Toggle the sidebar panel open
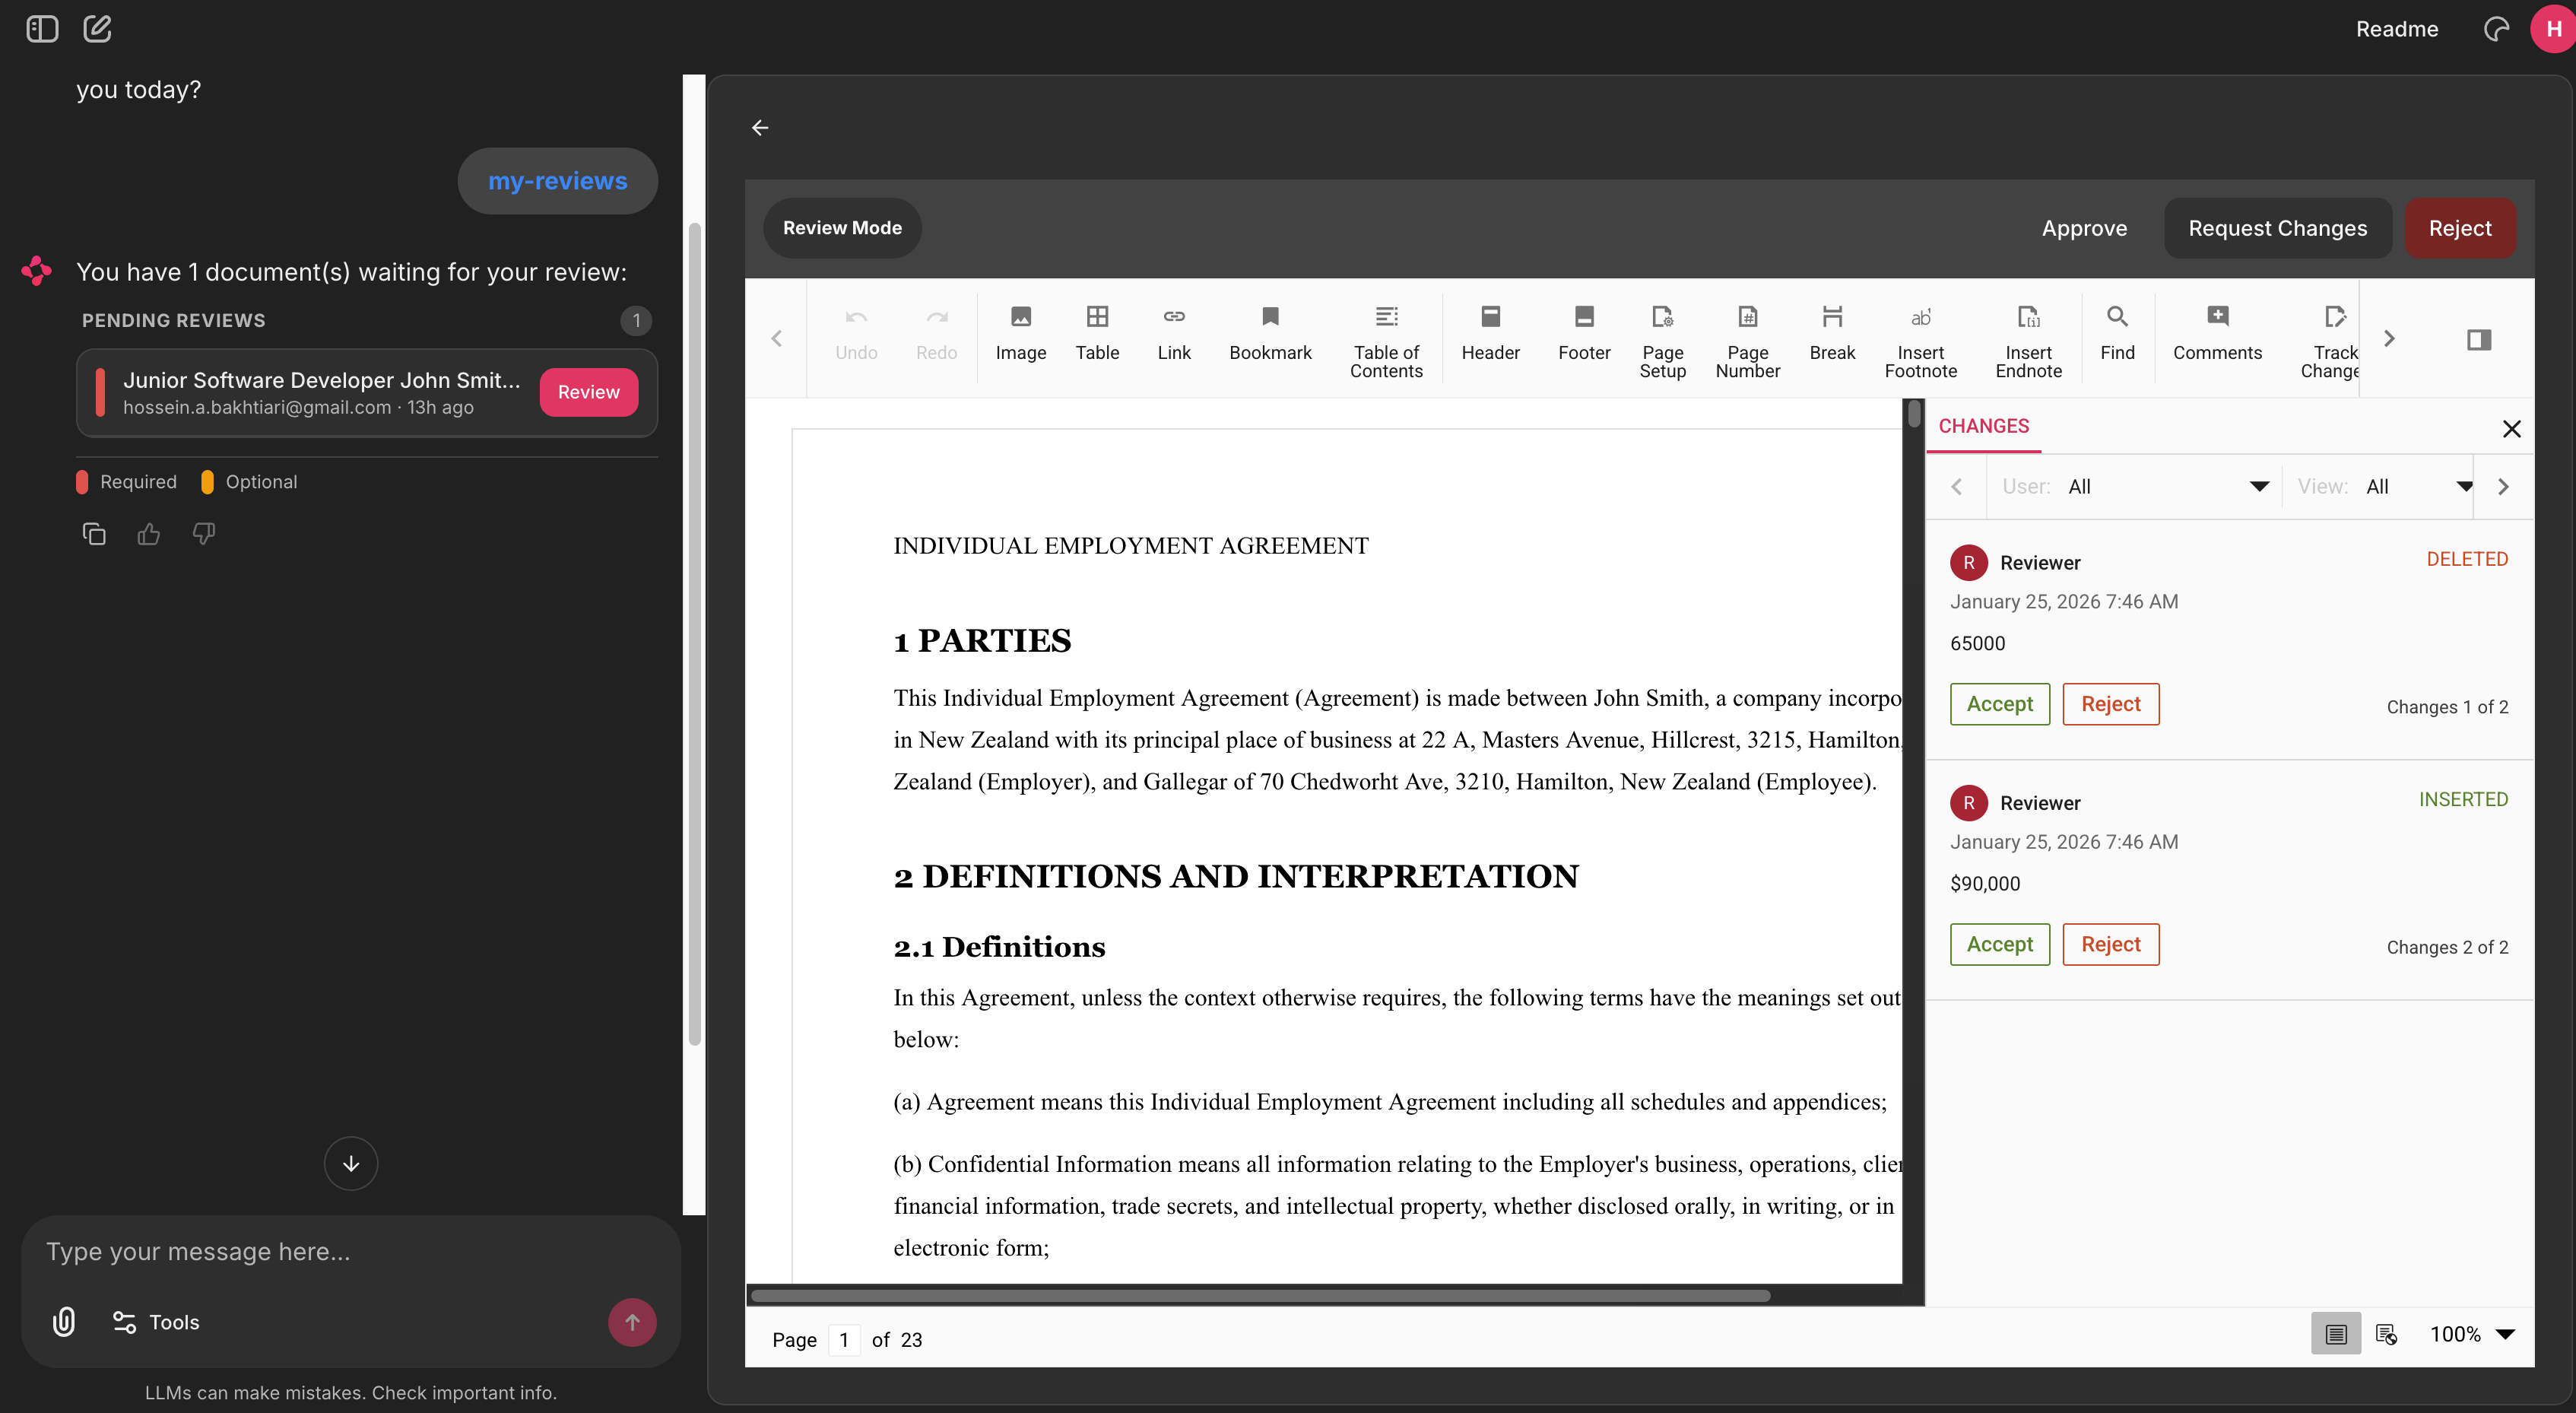This screenshot has width=2576, height=1413. (x=41, y=29)
